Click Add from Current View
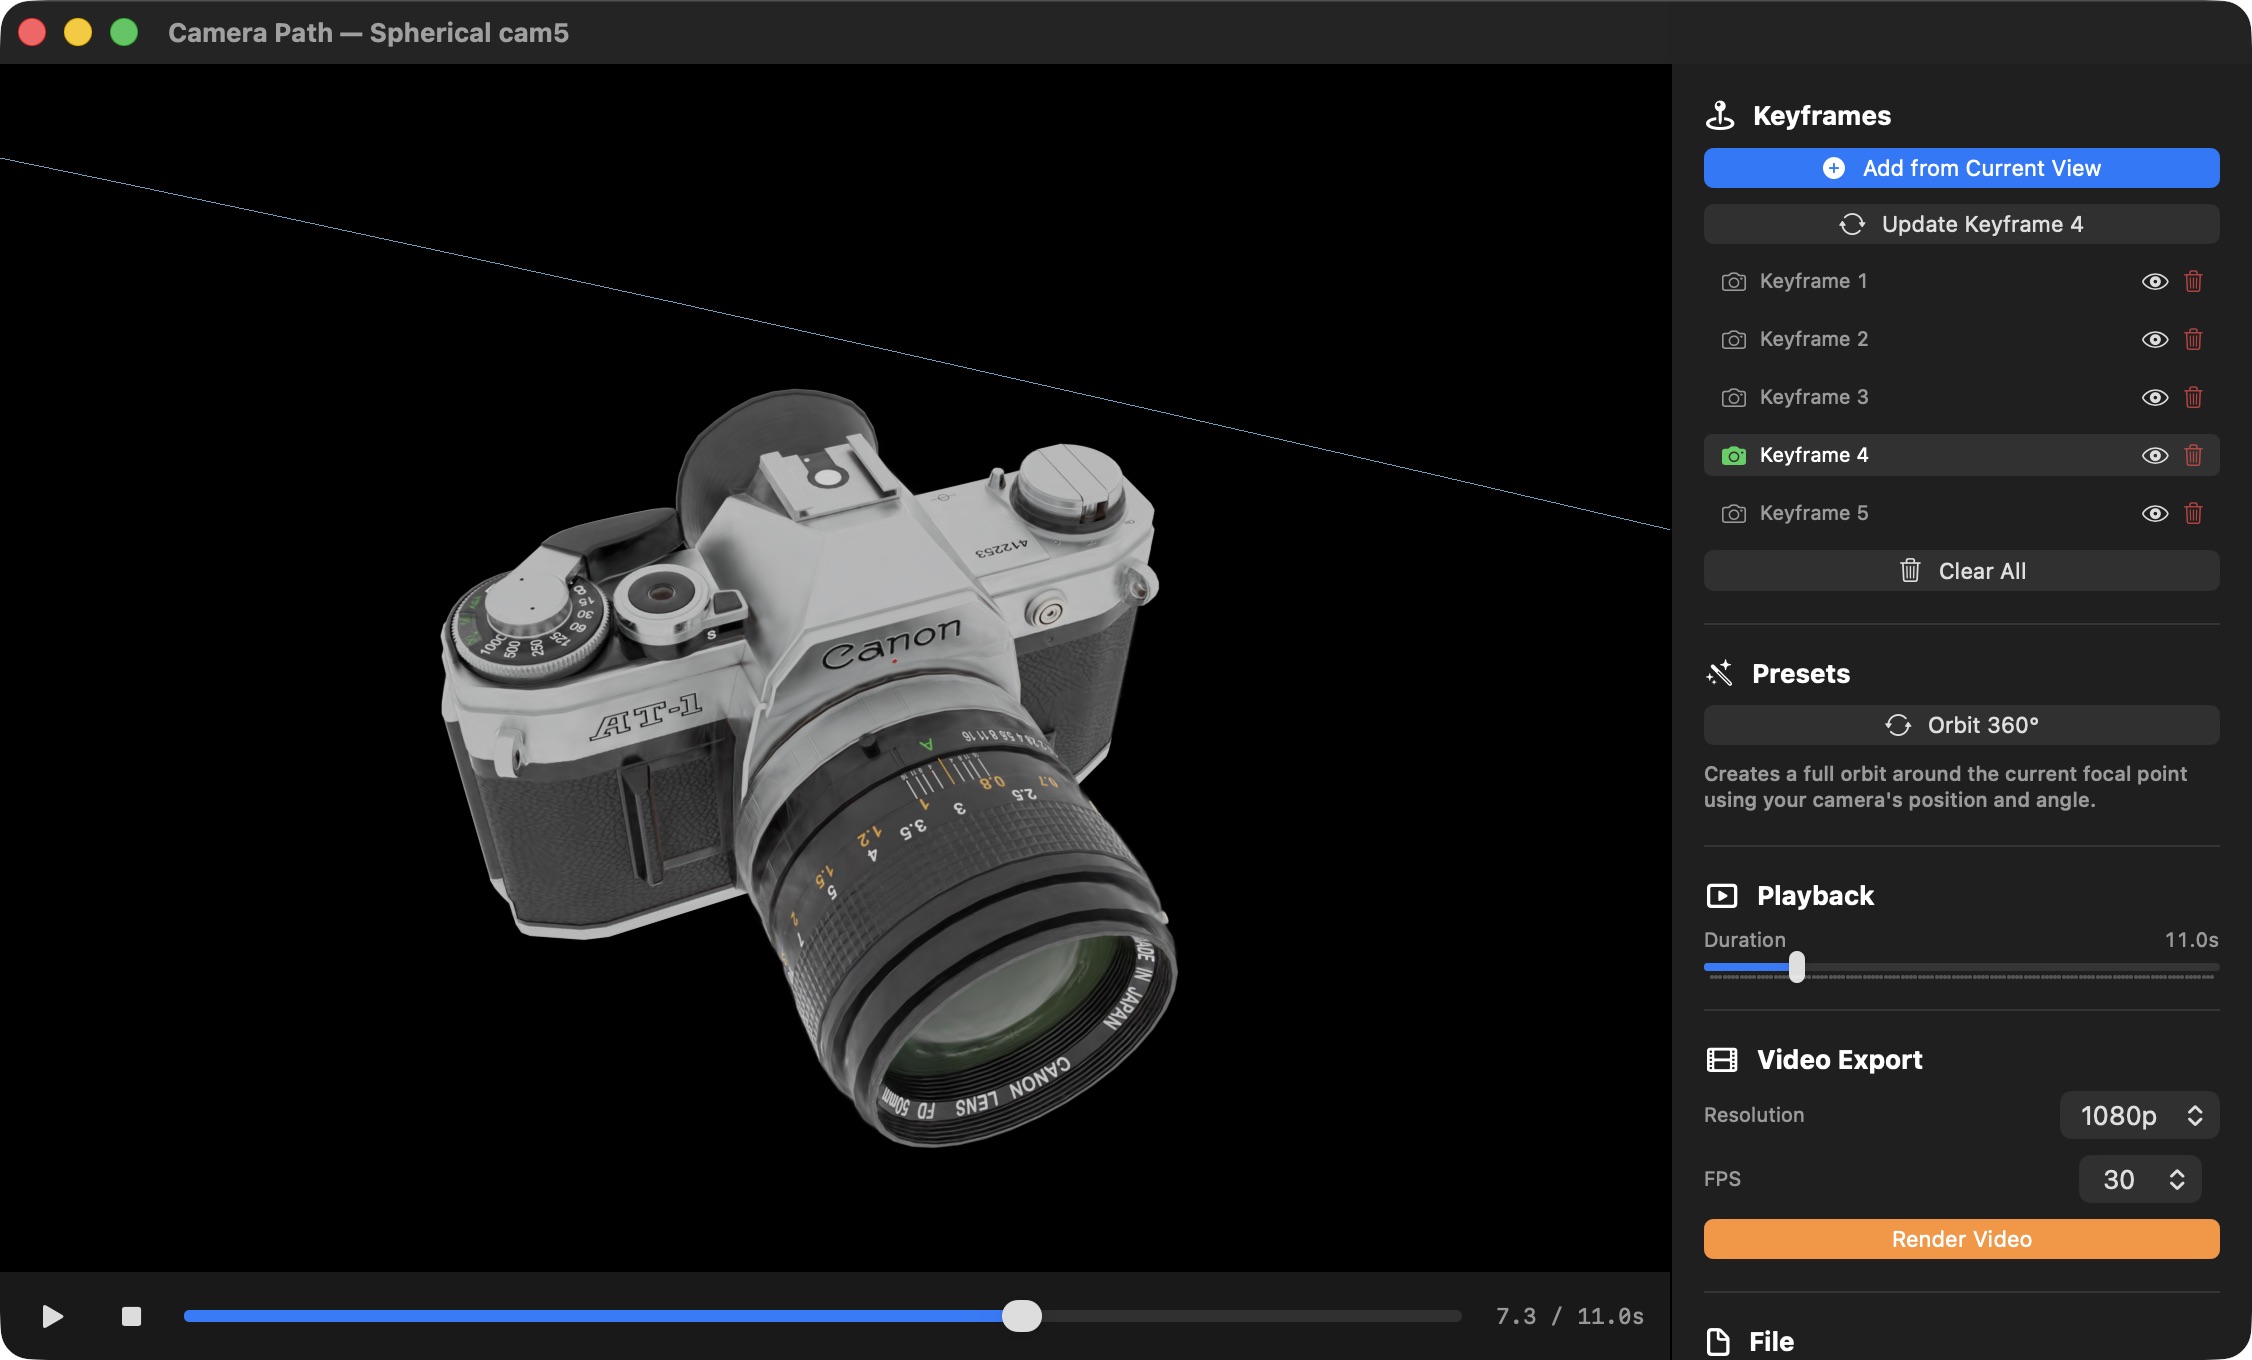2252x1360 pixels. [1960, 168]
